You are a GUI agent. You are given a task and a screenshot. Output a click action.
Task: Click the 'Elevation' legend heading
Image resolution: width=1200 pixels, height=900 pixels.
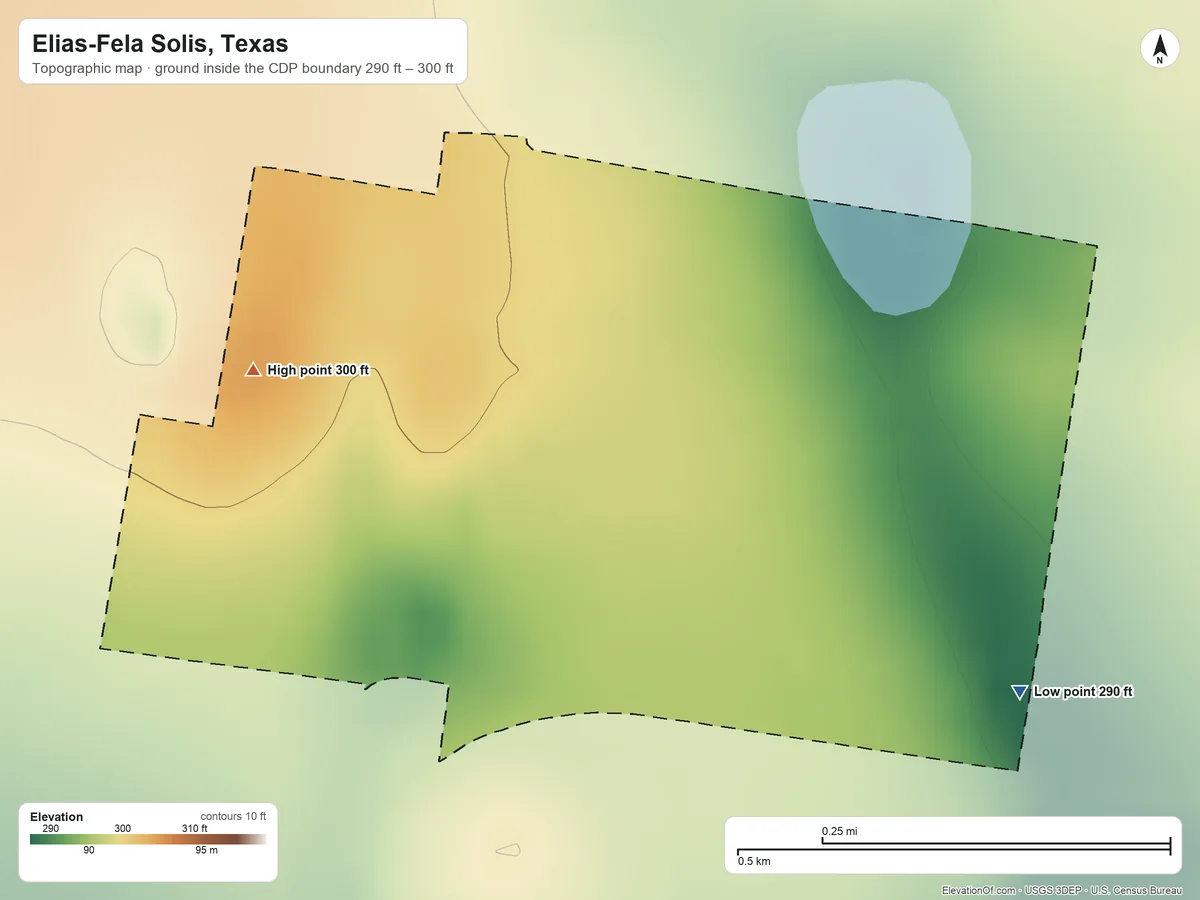click(57, 817)
